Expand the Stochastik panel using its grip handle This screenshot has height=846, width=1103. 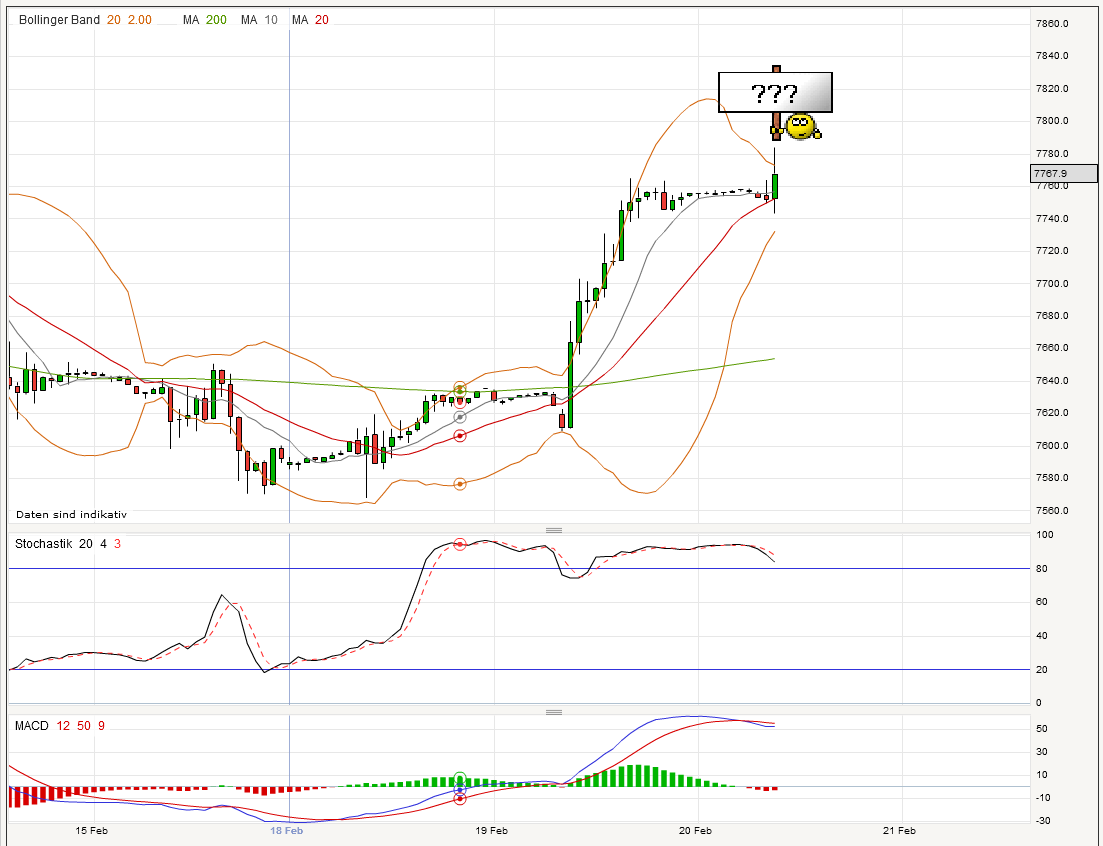click(x=554, y=530)
